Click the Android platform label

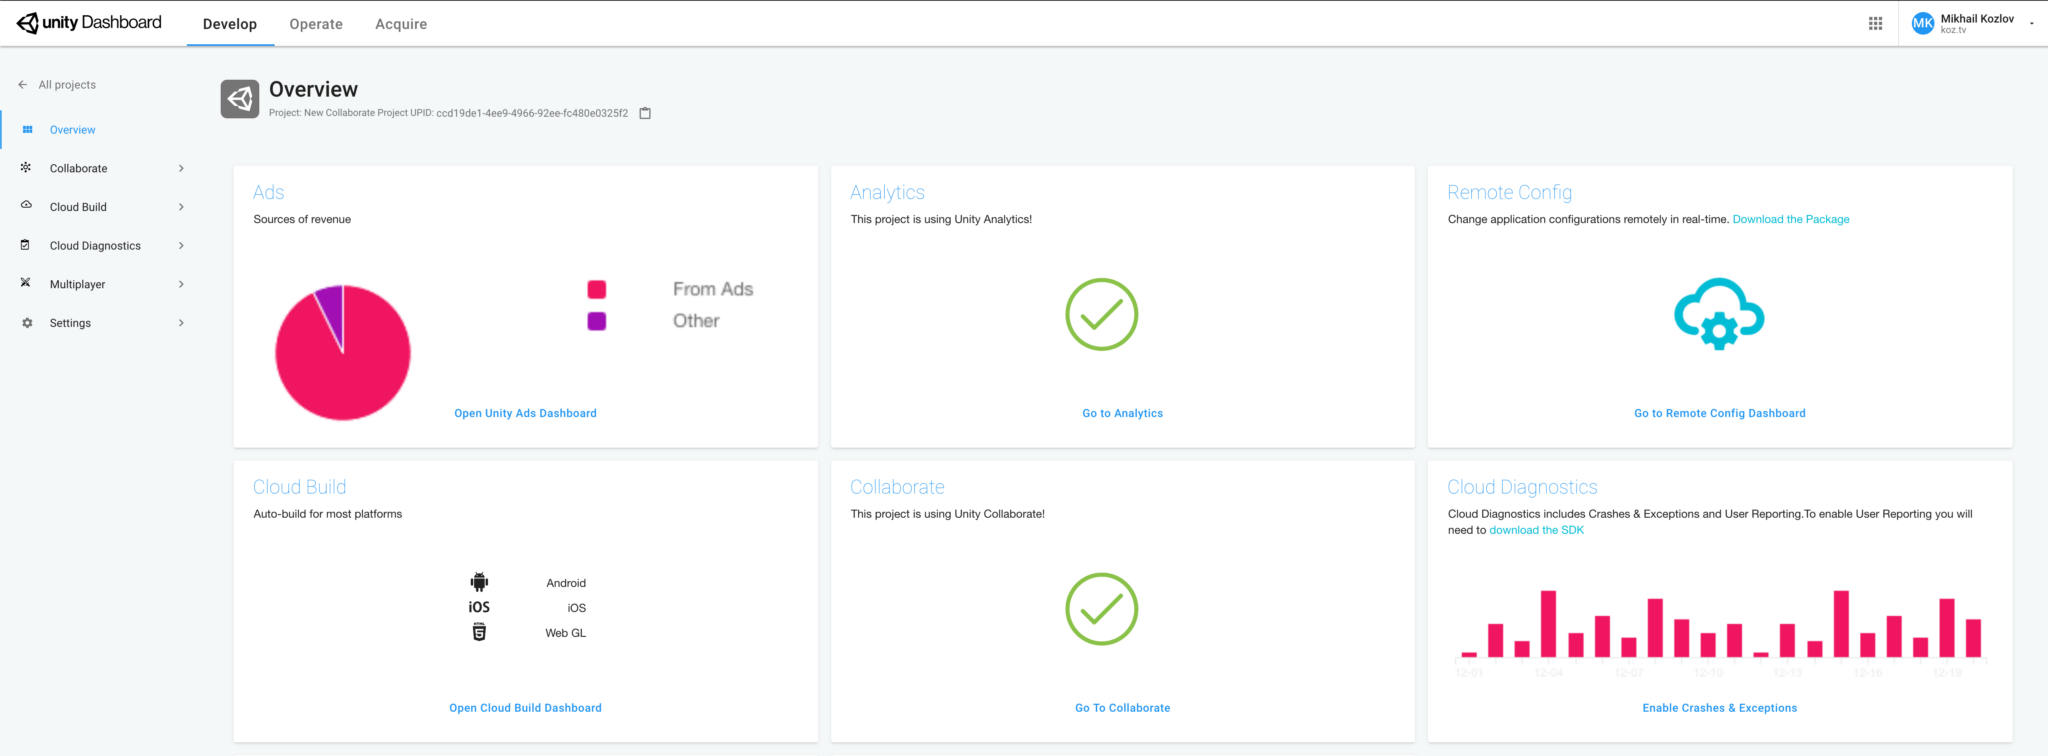[x=566, y=583]
